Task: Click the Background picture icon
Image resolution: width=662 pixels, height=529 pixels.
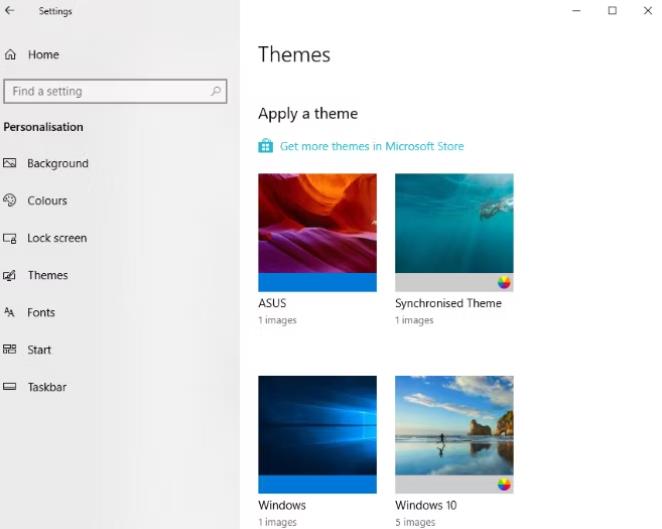Action: [x=10, y=163]
